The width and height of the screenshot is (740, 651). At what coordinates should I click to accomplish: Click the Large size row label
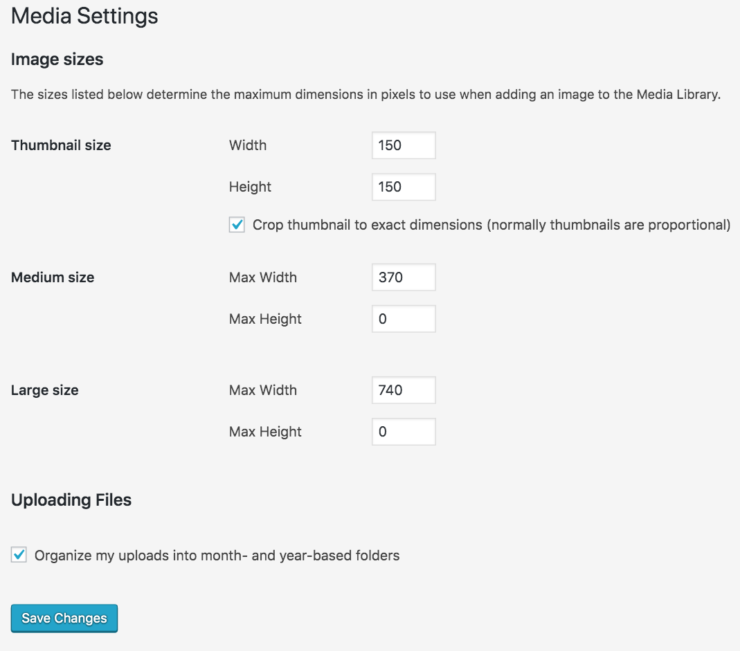(45, 390)
